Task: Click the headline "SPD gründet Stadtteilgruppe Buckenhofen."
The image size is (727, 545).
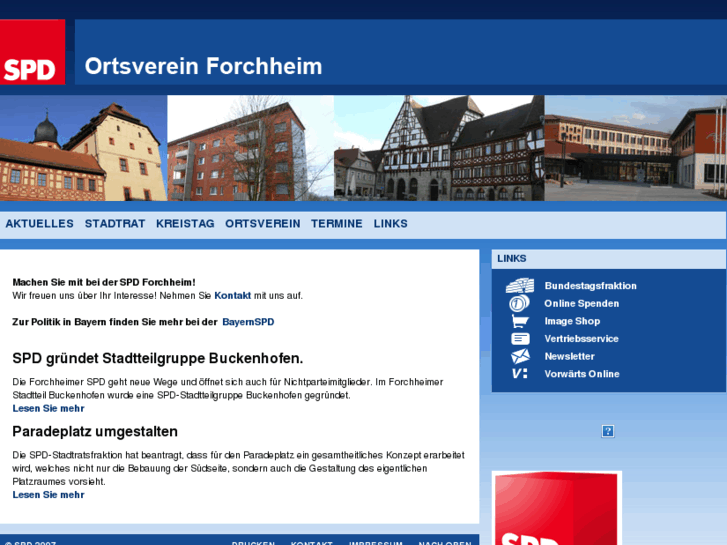Action: pyautogui.click(x=158, y=359)
